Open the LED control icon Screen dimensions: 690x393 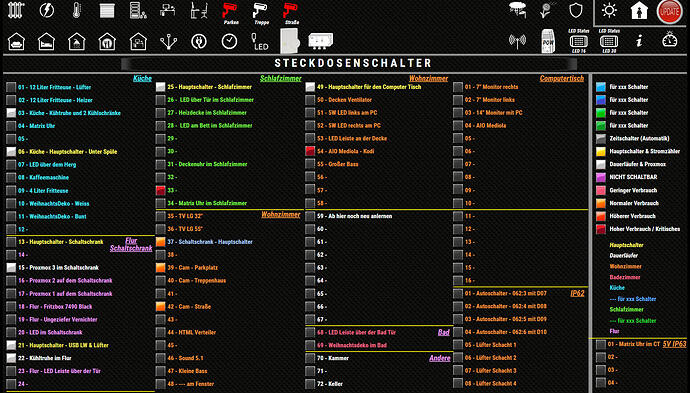260,42
